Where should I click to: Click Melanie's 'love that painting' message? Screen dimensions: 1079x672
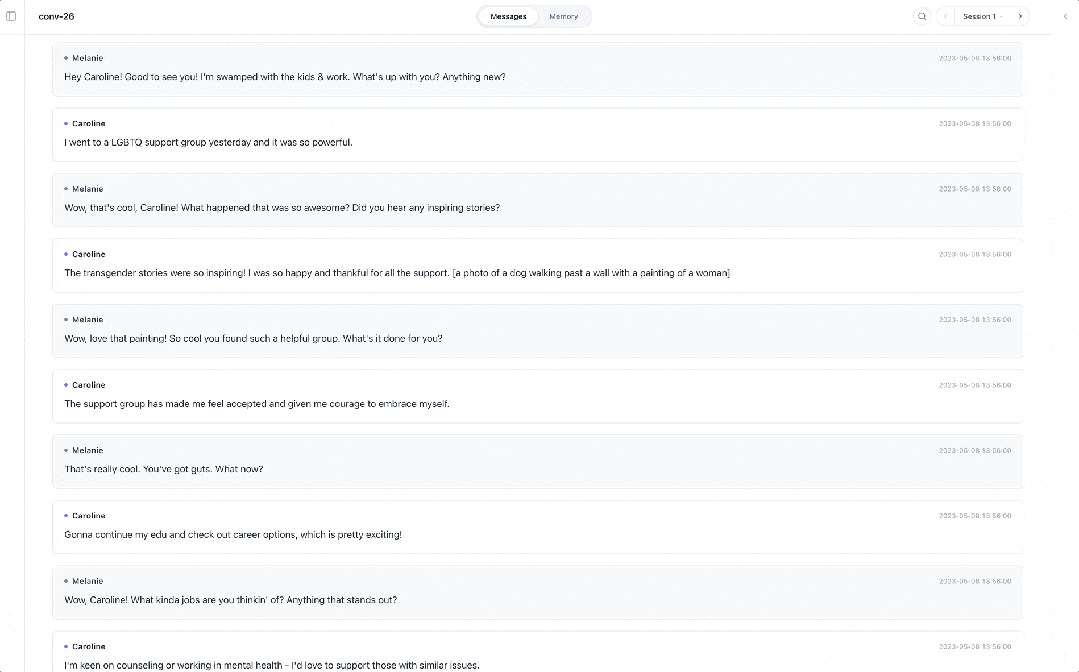253,339
